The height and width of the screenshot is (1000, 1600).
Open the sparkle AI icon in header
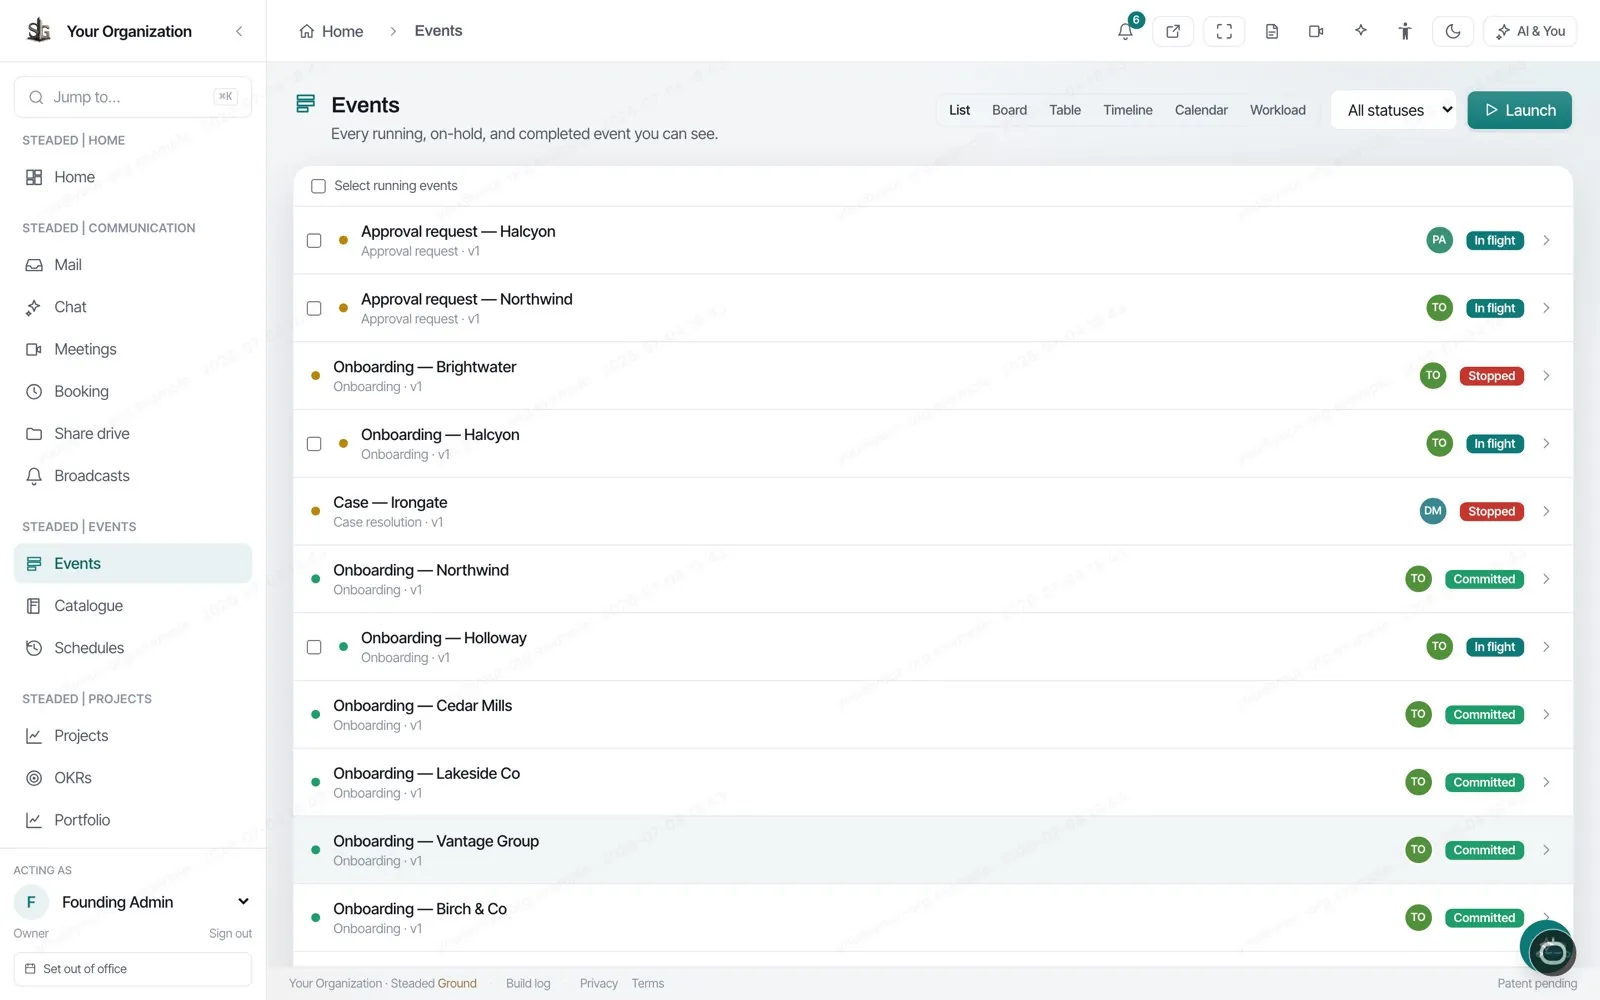(x=1361, y=31)
